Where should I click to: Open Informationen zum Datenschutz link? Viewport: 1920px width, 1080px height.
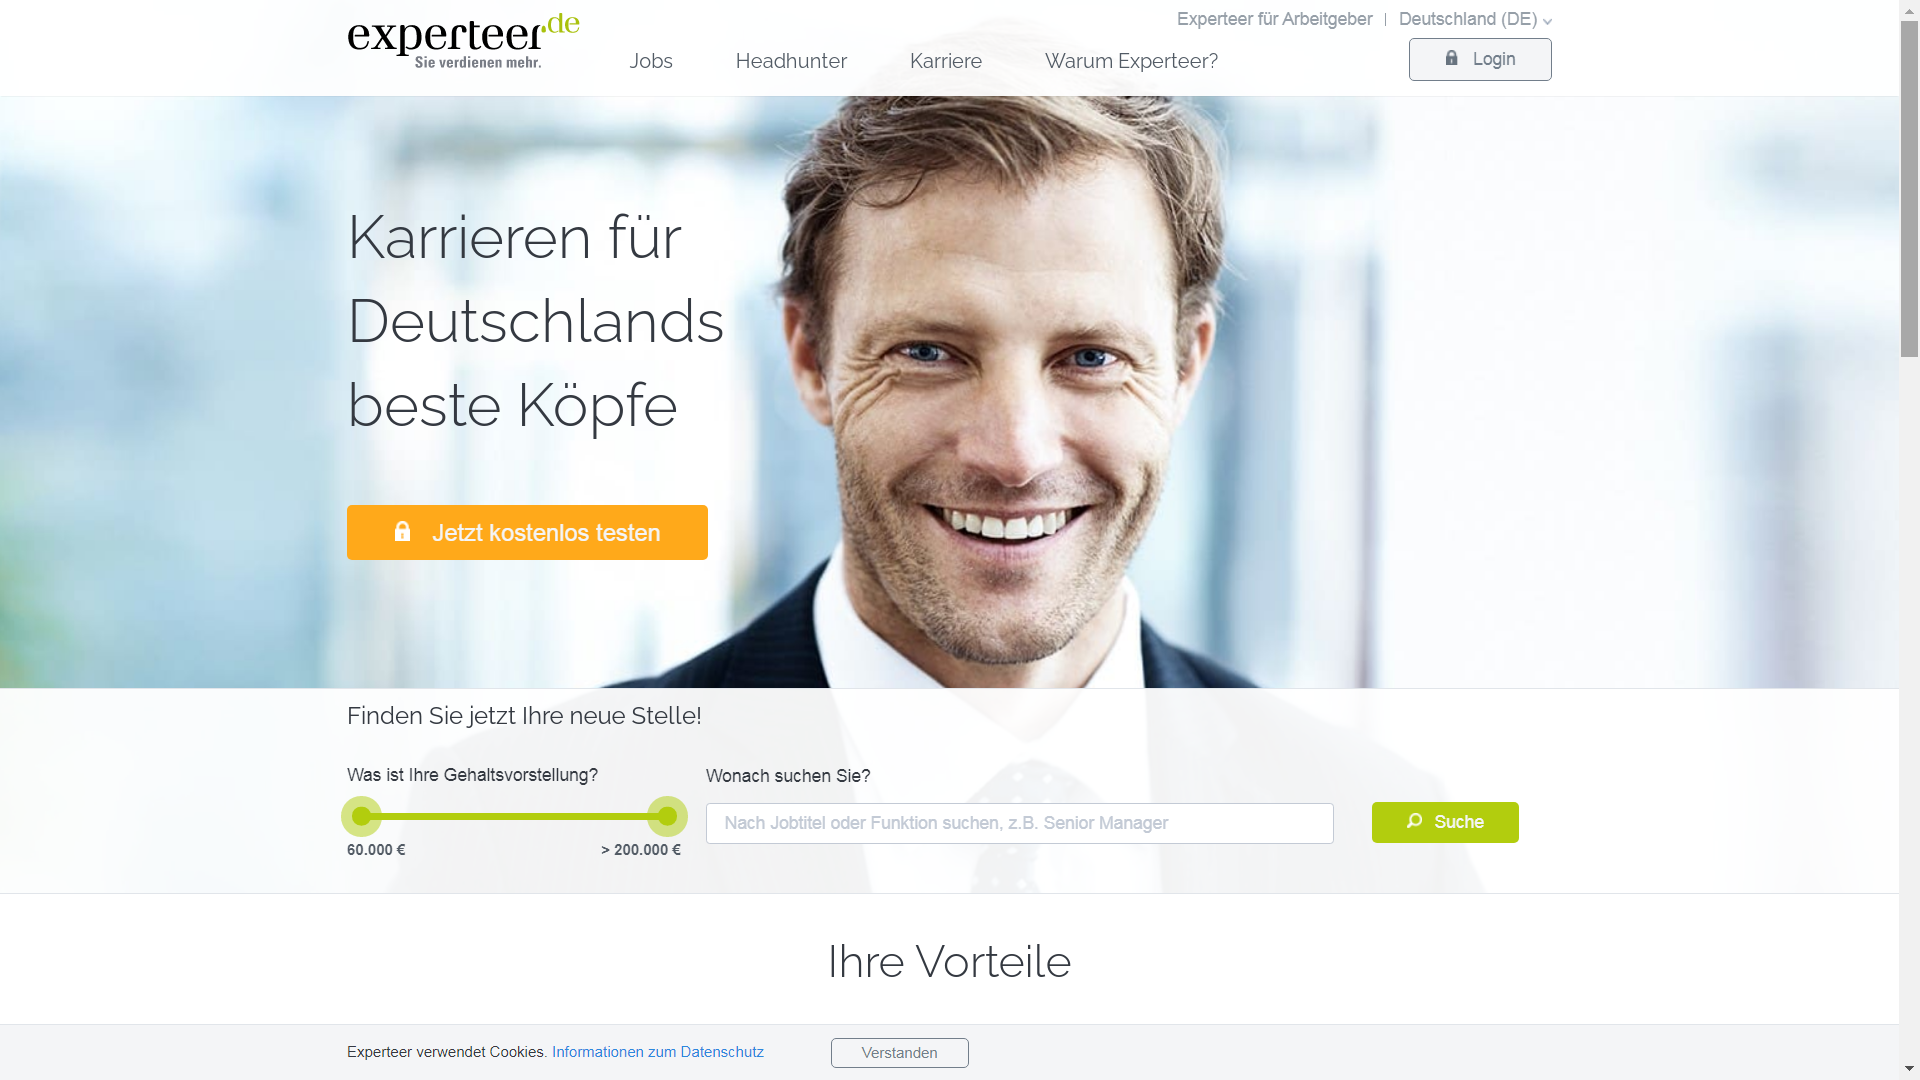point(658,1052)
